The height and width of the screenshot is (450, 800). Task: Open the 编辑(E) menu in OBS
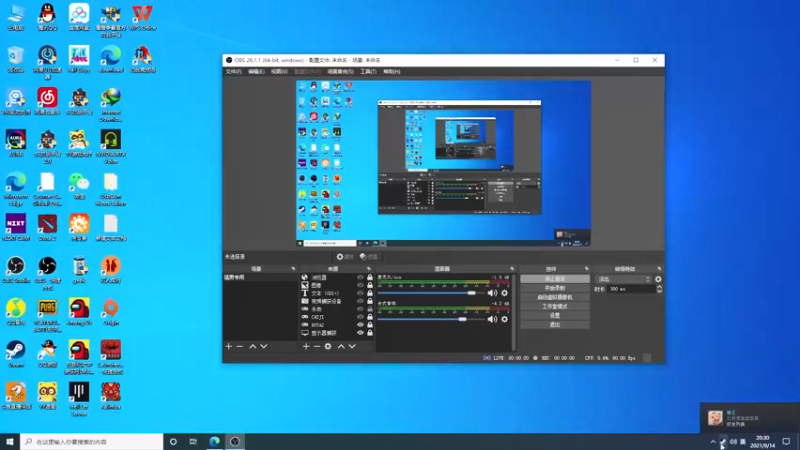point(256,71)
